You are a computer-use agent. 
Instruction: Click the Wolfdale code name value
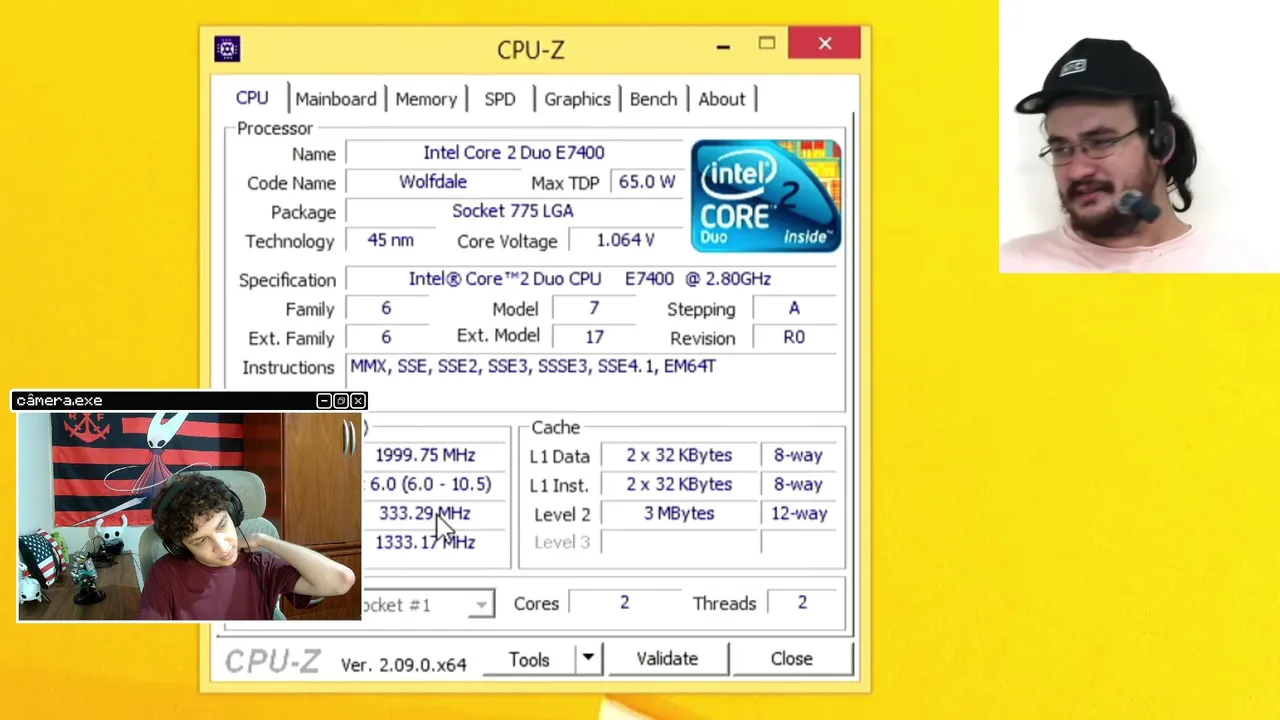point(433,182)
